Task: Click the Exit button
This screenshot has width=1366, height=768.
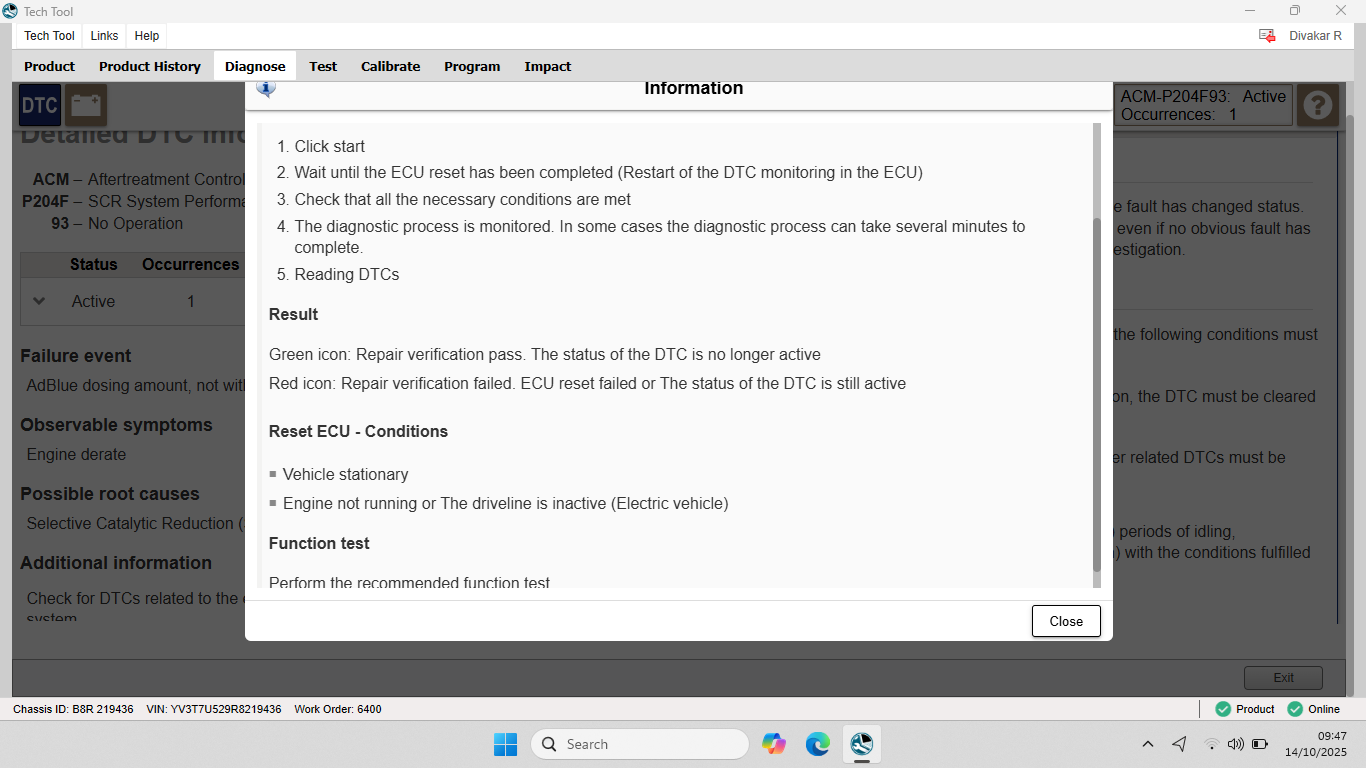Action: 1283,678
